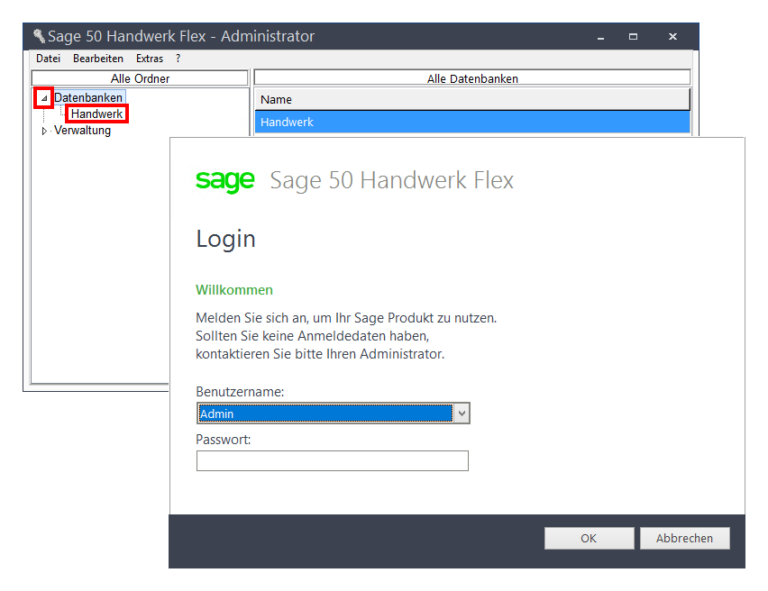
Task: Click Abbrechen to cancel login
Action: 684,538
